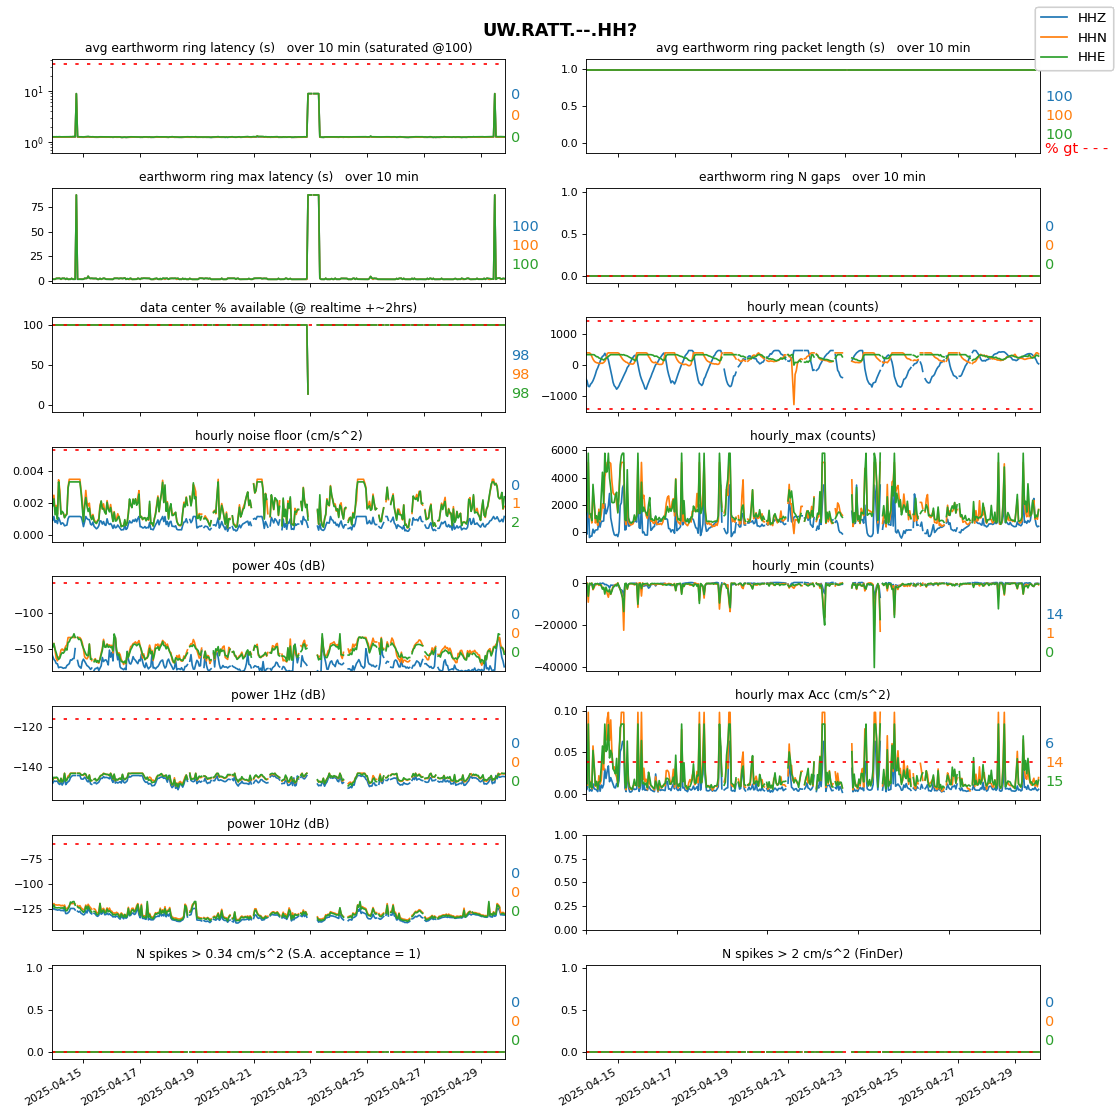Click the 'power 40s (dB)' title
Image resolution: width=1120 pixels, height=1120 pixels.
click(x=279, y=566)
